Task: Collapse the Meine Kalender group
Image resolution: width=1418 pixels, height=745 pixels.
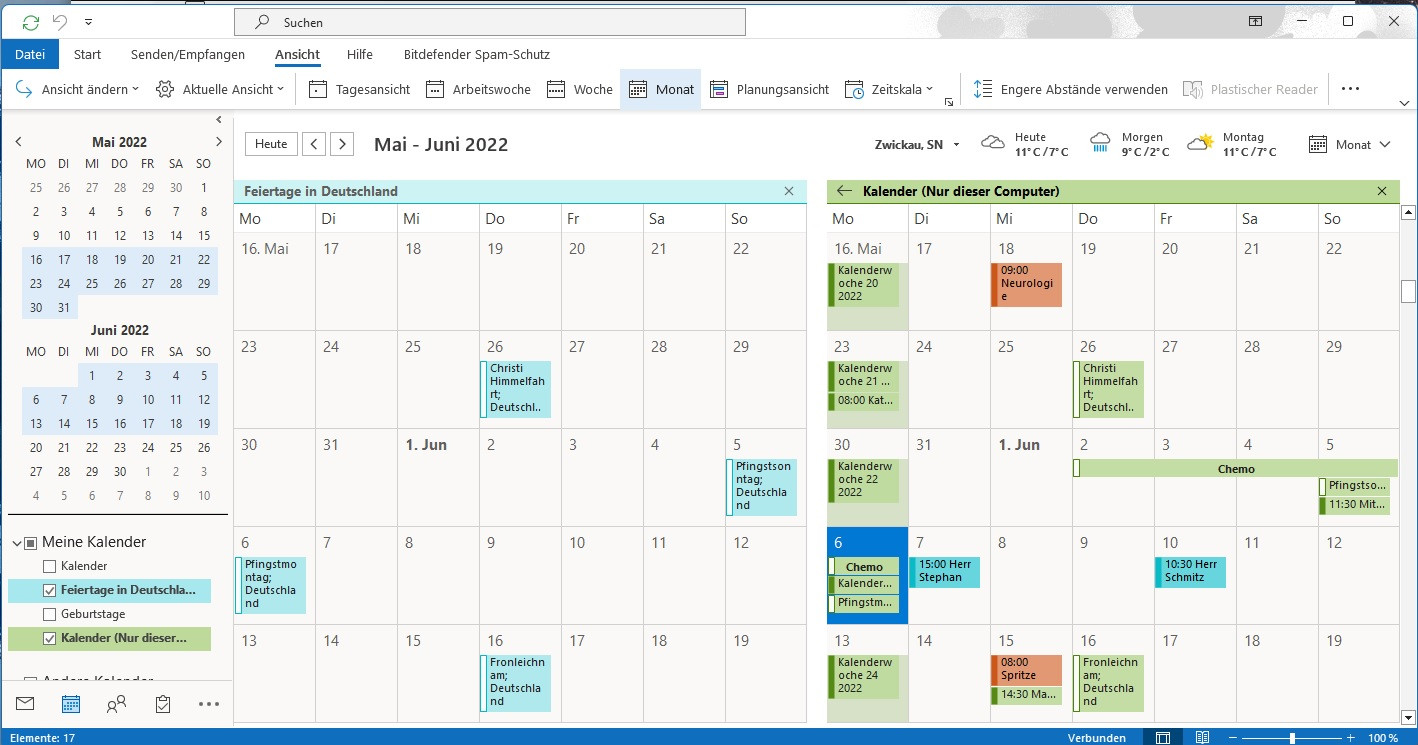Action: pos(17,543)
